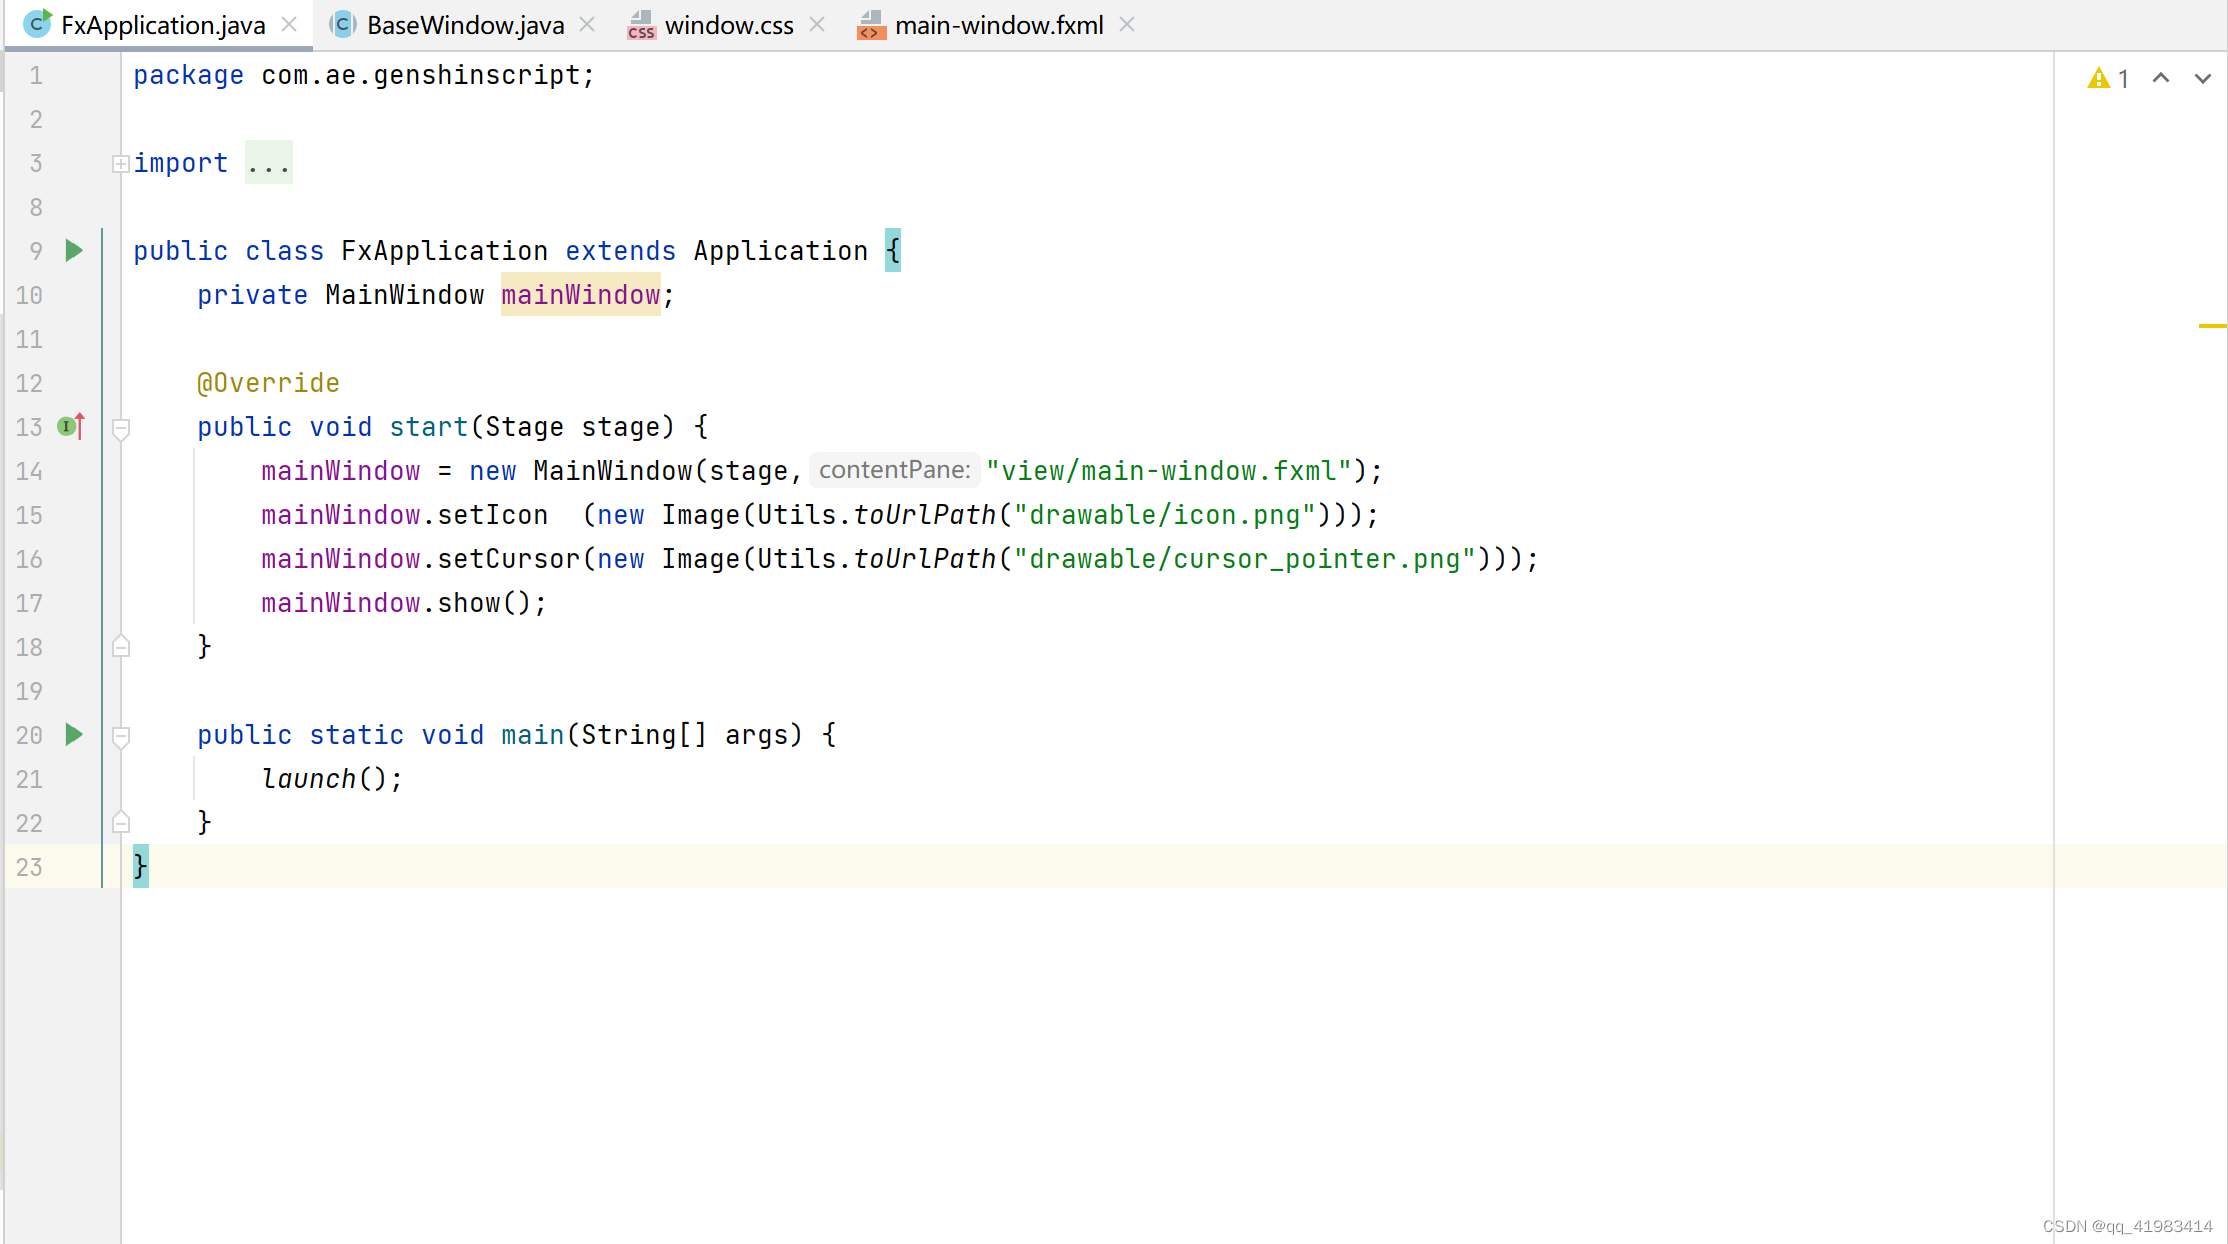Click the @Override annotation
2228x1244 pixels.
(x=268, y=383)
